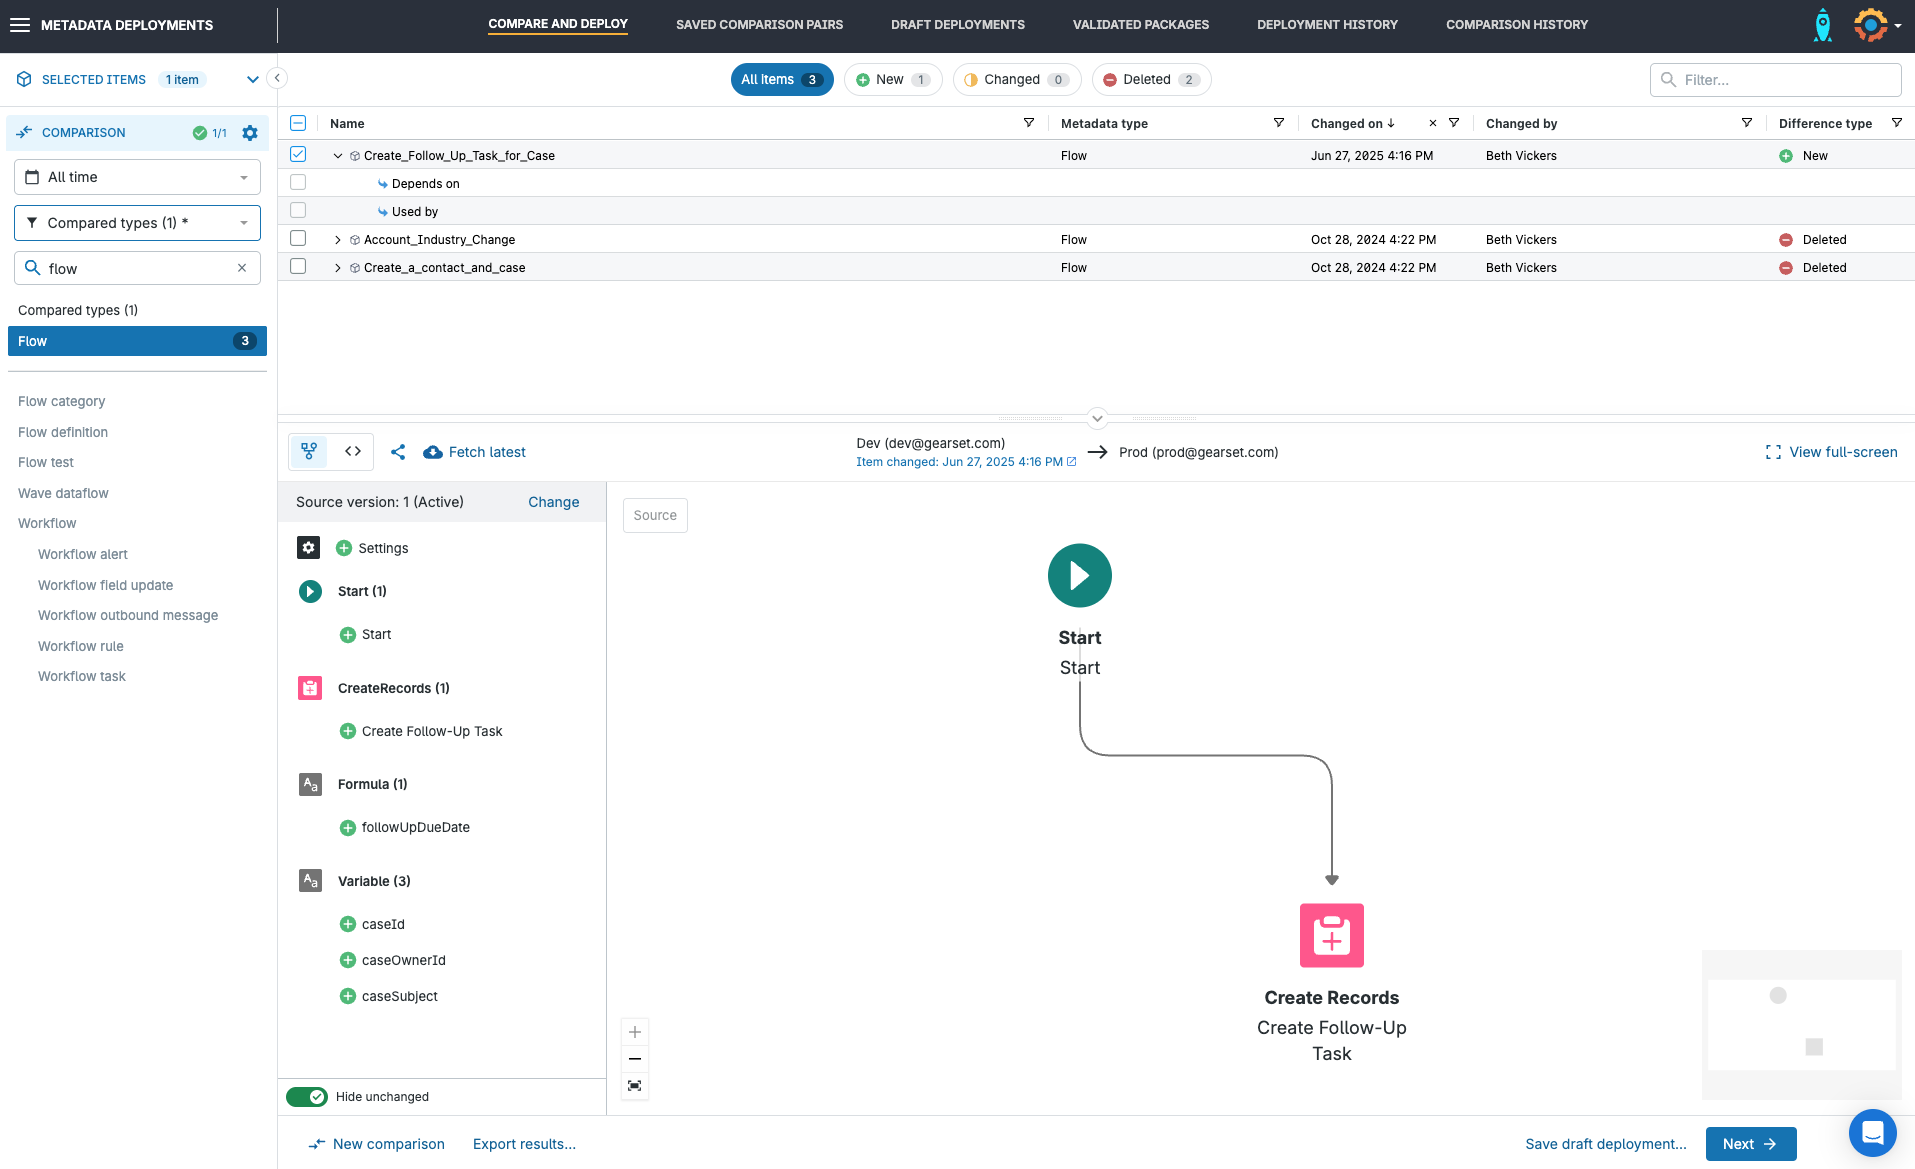Open the hamburger navigation menu
The width and height of the screenshot is (1915, 1169).
pos(20,25)
